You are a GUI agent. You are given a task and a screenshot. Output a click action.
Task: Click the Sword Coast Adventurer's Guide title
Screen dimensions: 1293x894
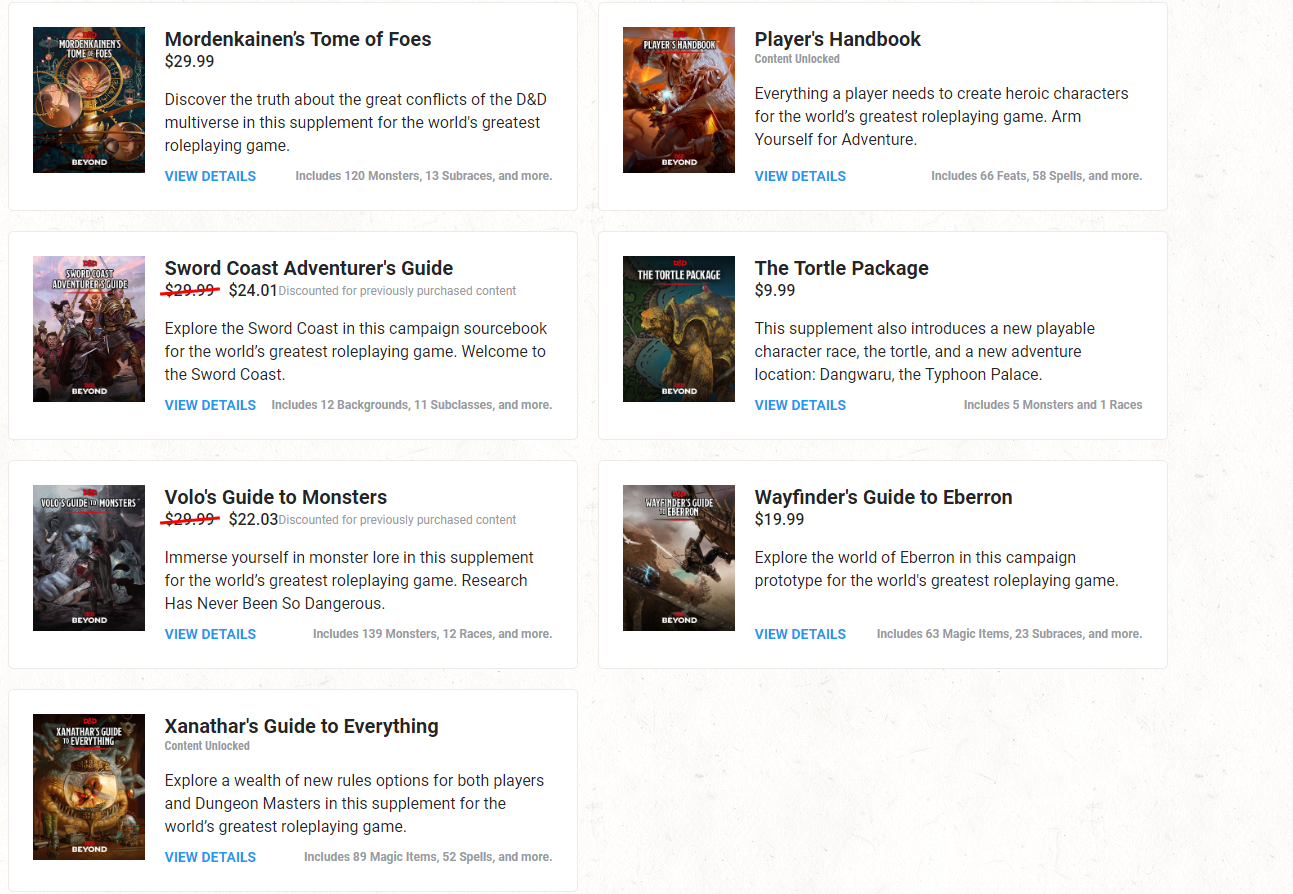point(309,268)
